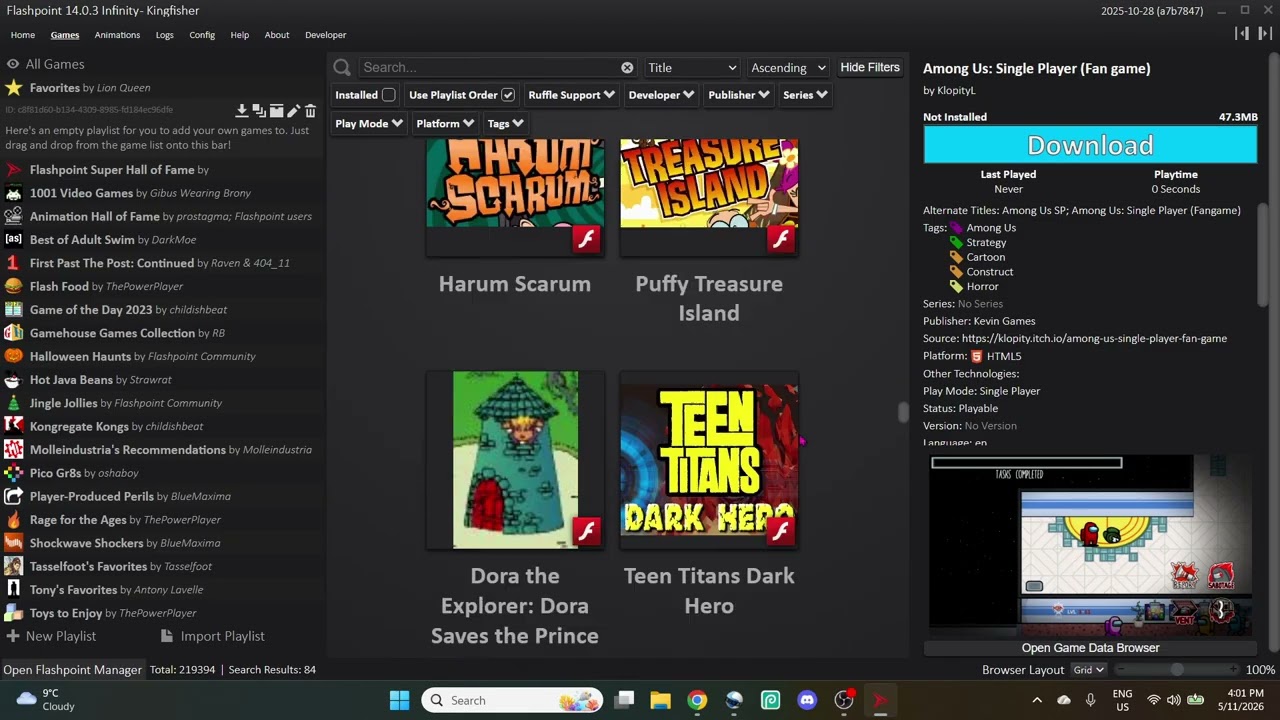This screenshot has height=720, width=1280.
Task: Open the Logs tab
Action: click(165, 35)
